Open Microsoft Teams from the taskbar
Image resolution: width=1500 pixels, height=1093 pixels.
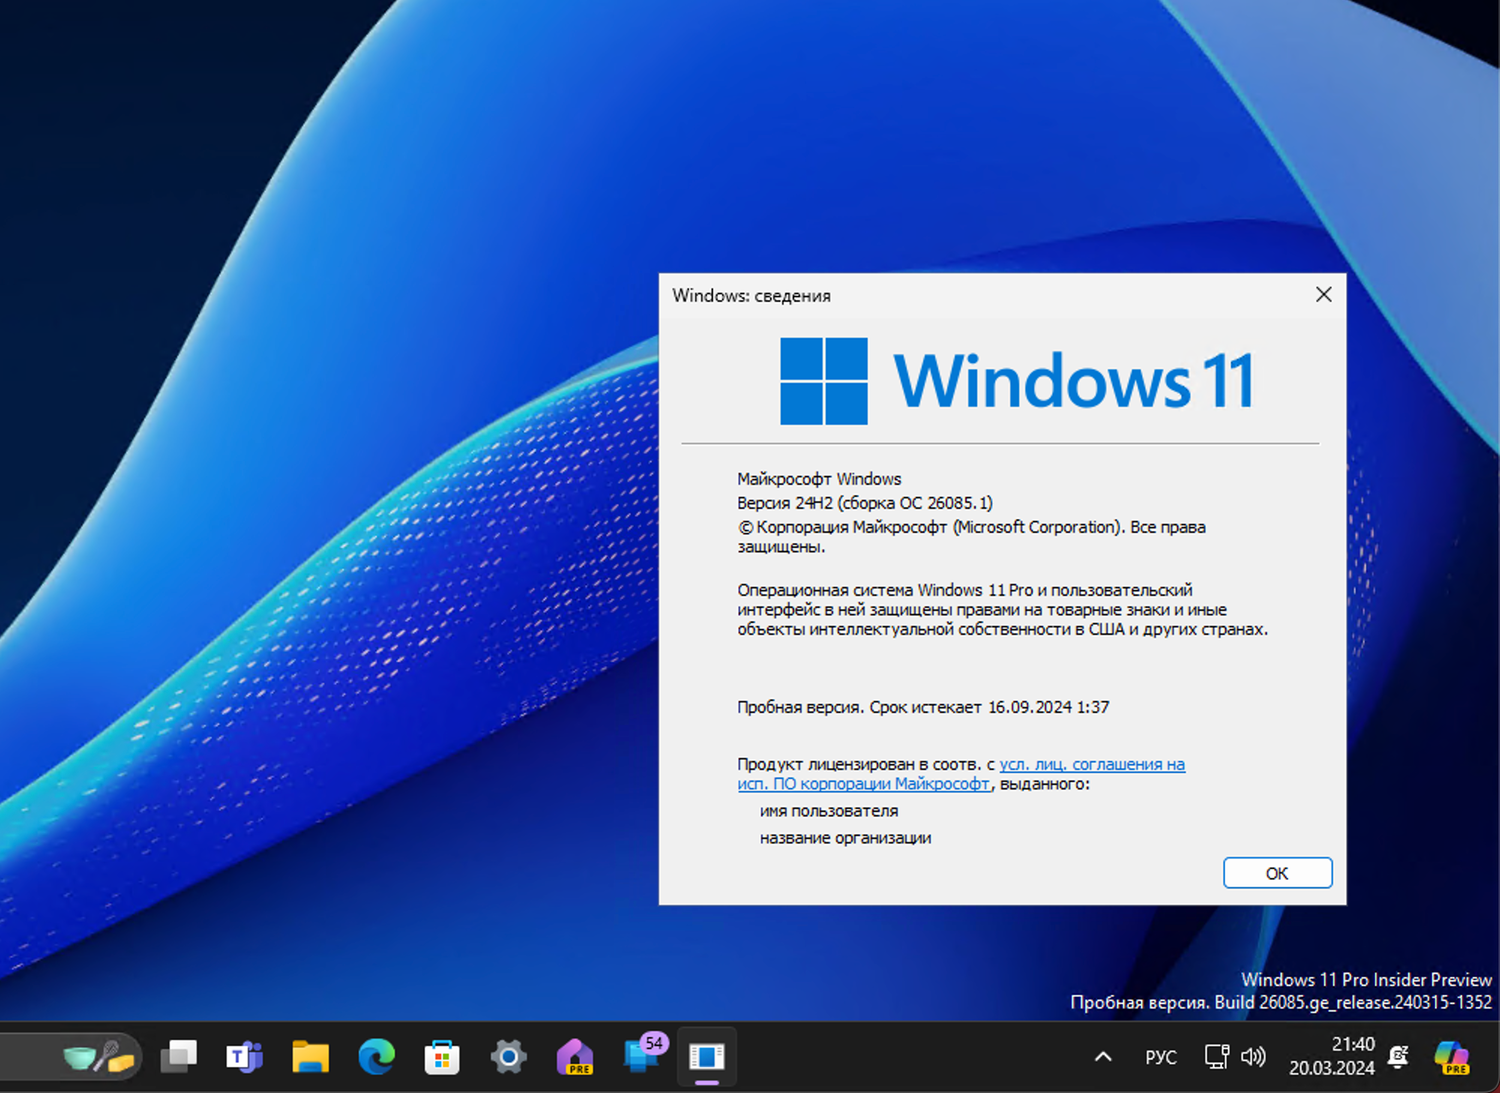tap(244, 1057)
